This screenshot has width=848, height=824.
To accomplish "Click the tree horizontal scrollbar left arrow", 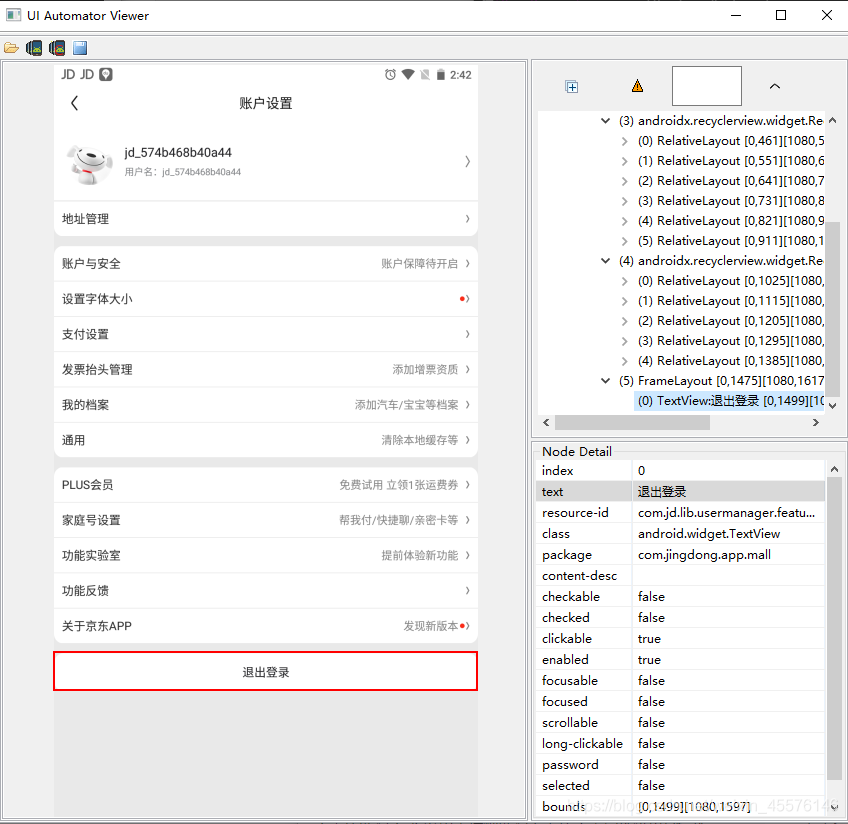I will (546, 423).
